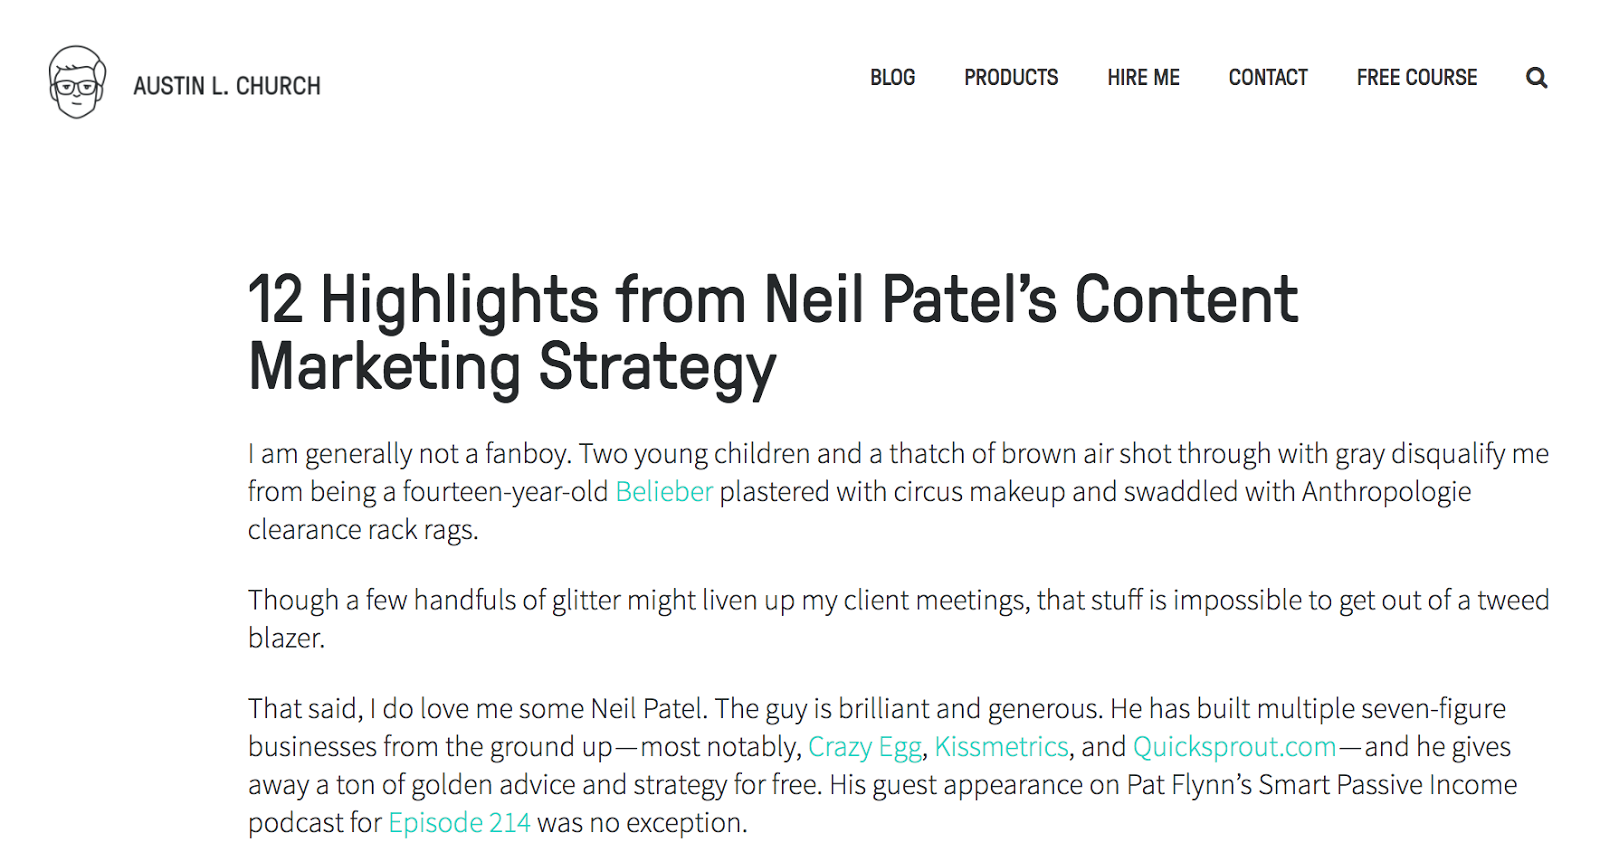Screen dimensions: 1600x852
Task: Click the word "Anthropologie" in the first paragraph
Action: 1386,492
